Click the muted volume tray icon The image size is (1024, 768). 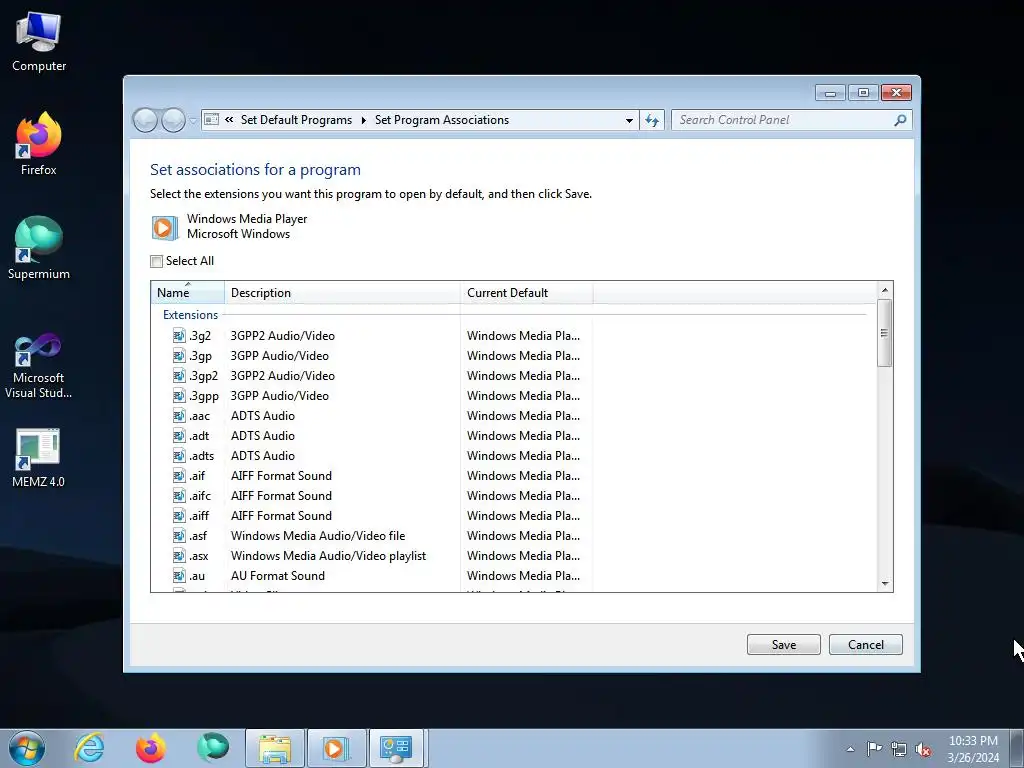[x=923, y=749]
